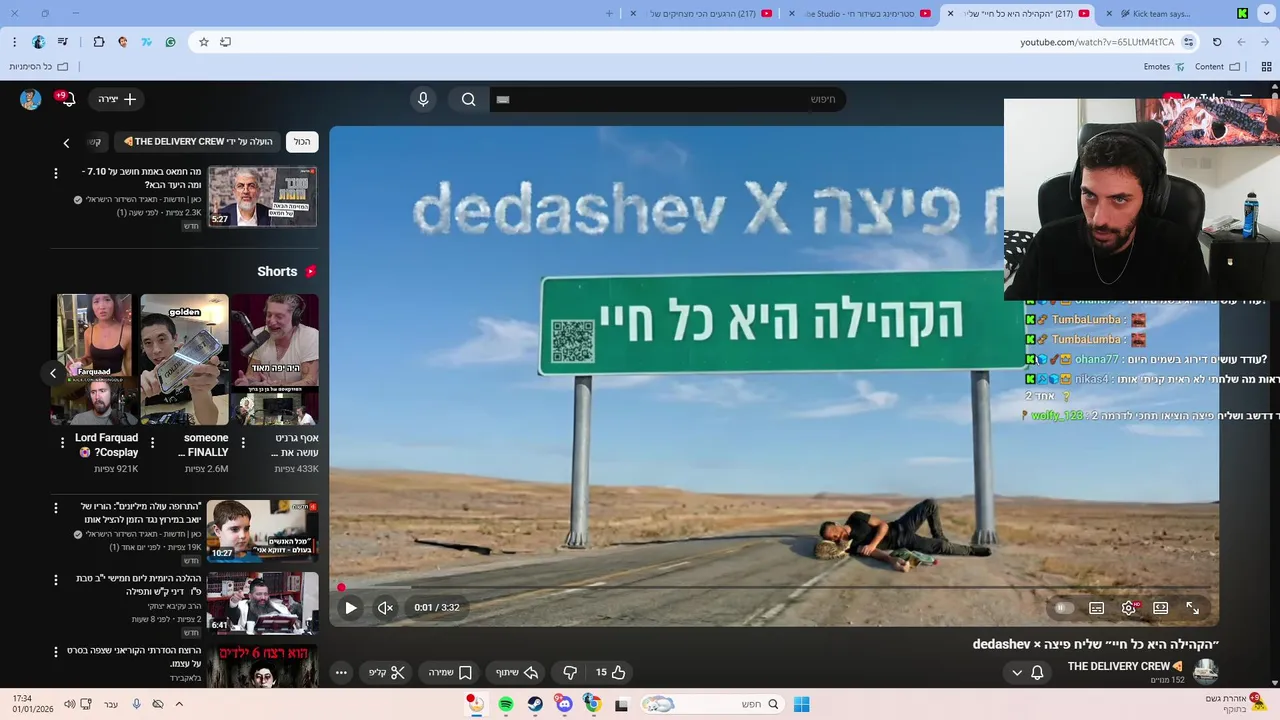Open the Lord Farquaad Cosplay short
Image resolution: width=1280 pixels, height=720 pixels.
94,359
